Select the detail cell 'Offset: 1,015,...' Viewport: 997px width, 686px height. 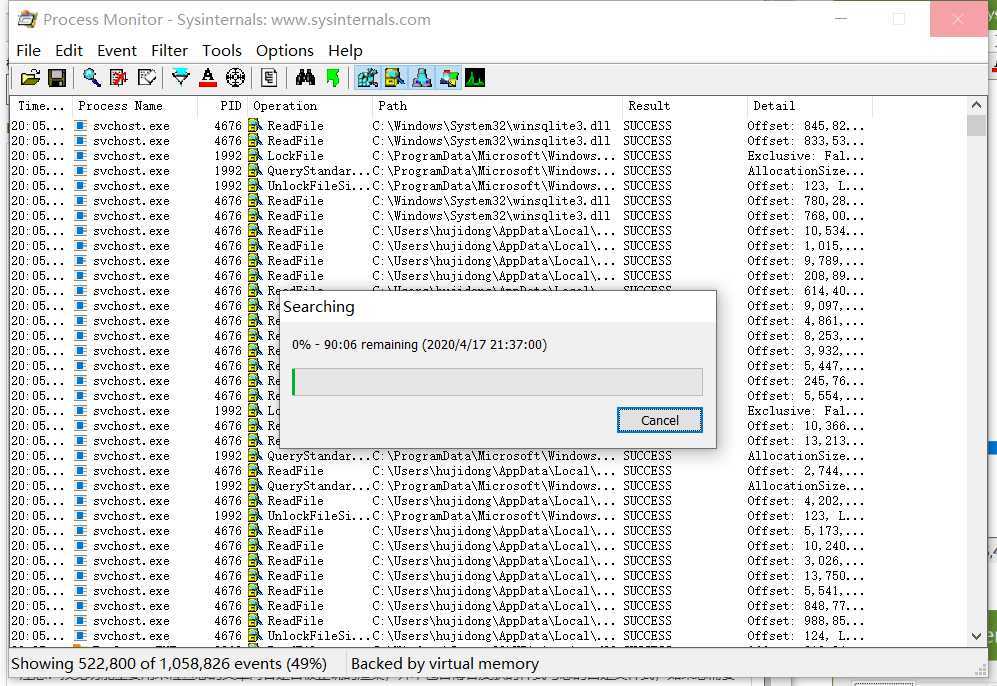[x=806, y=246]
